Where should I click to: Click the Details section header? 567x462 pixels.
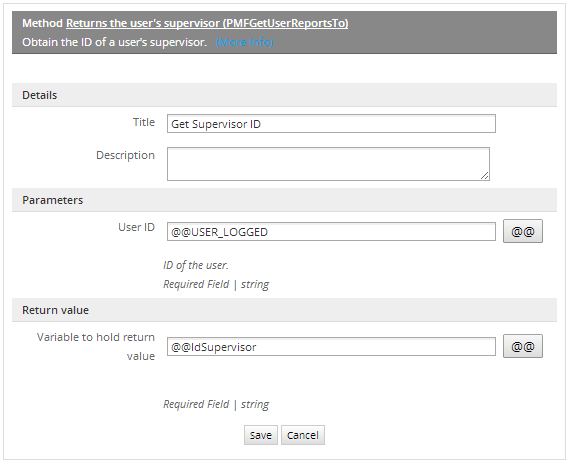pyautogui.click(x=284, y=95)
